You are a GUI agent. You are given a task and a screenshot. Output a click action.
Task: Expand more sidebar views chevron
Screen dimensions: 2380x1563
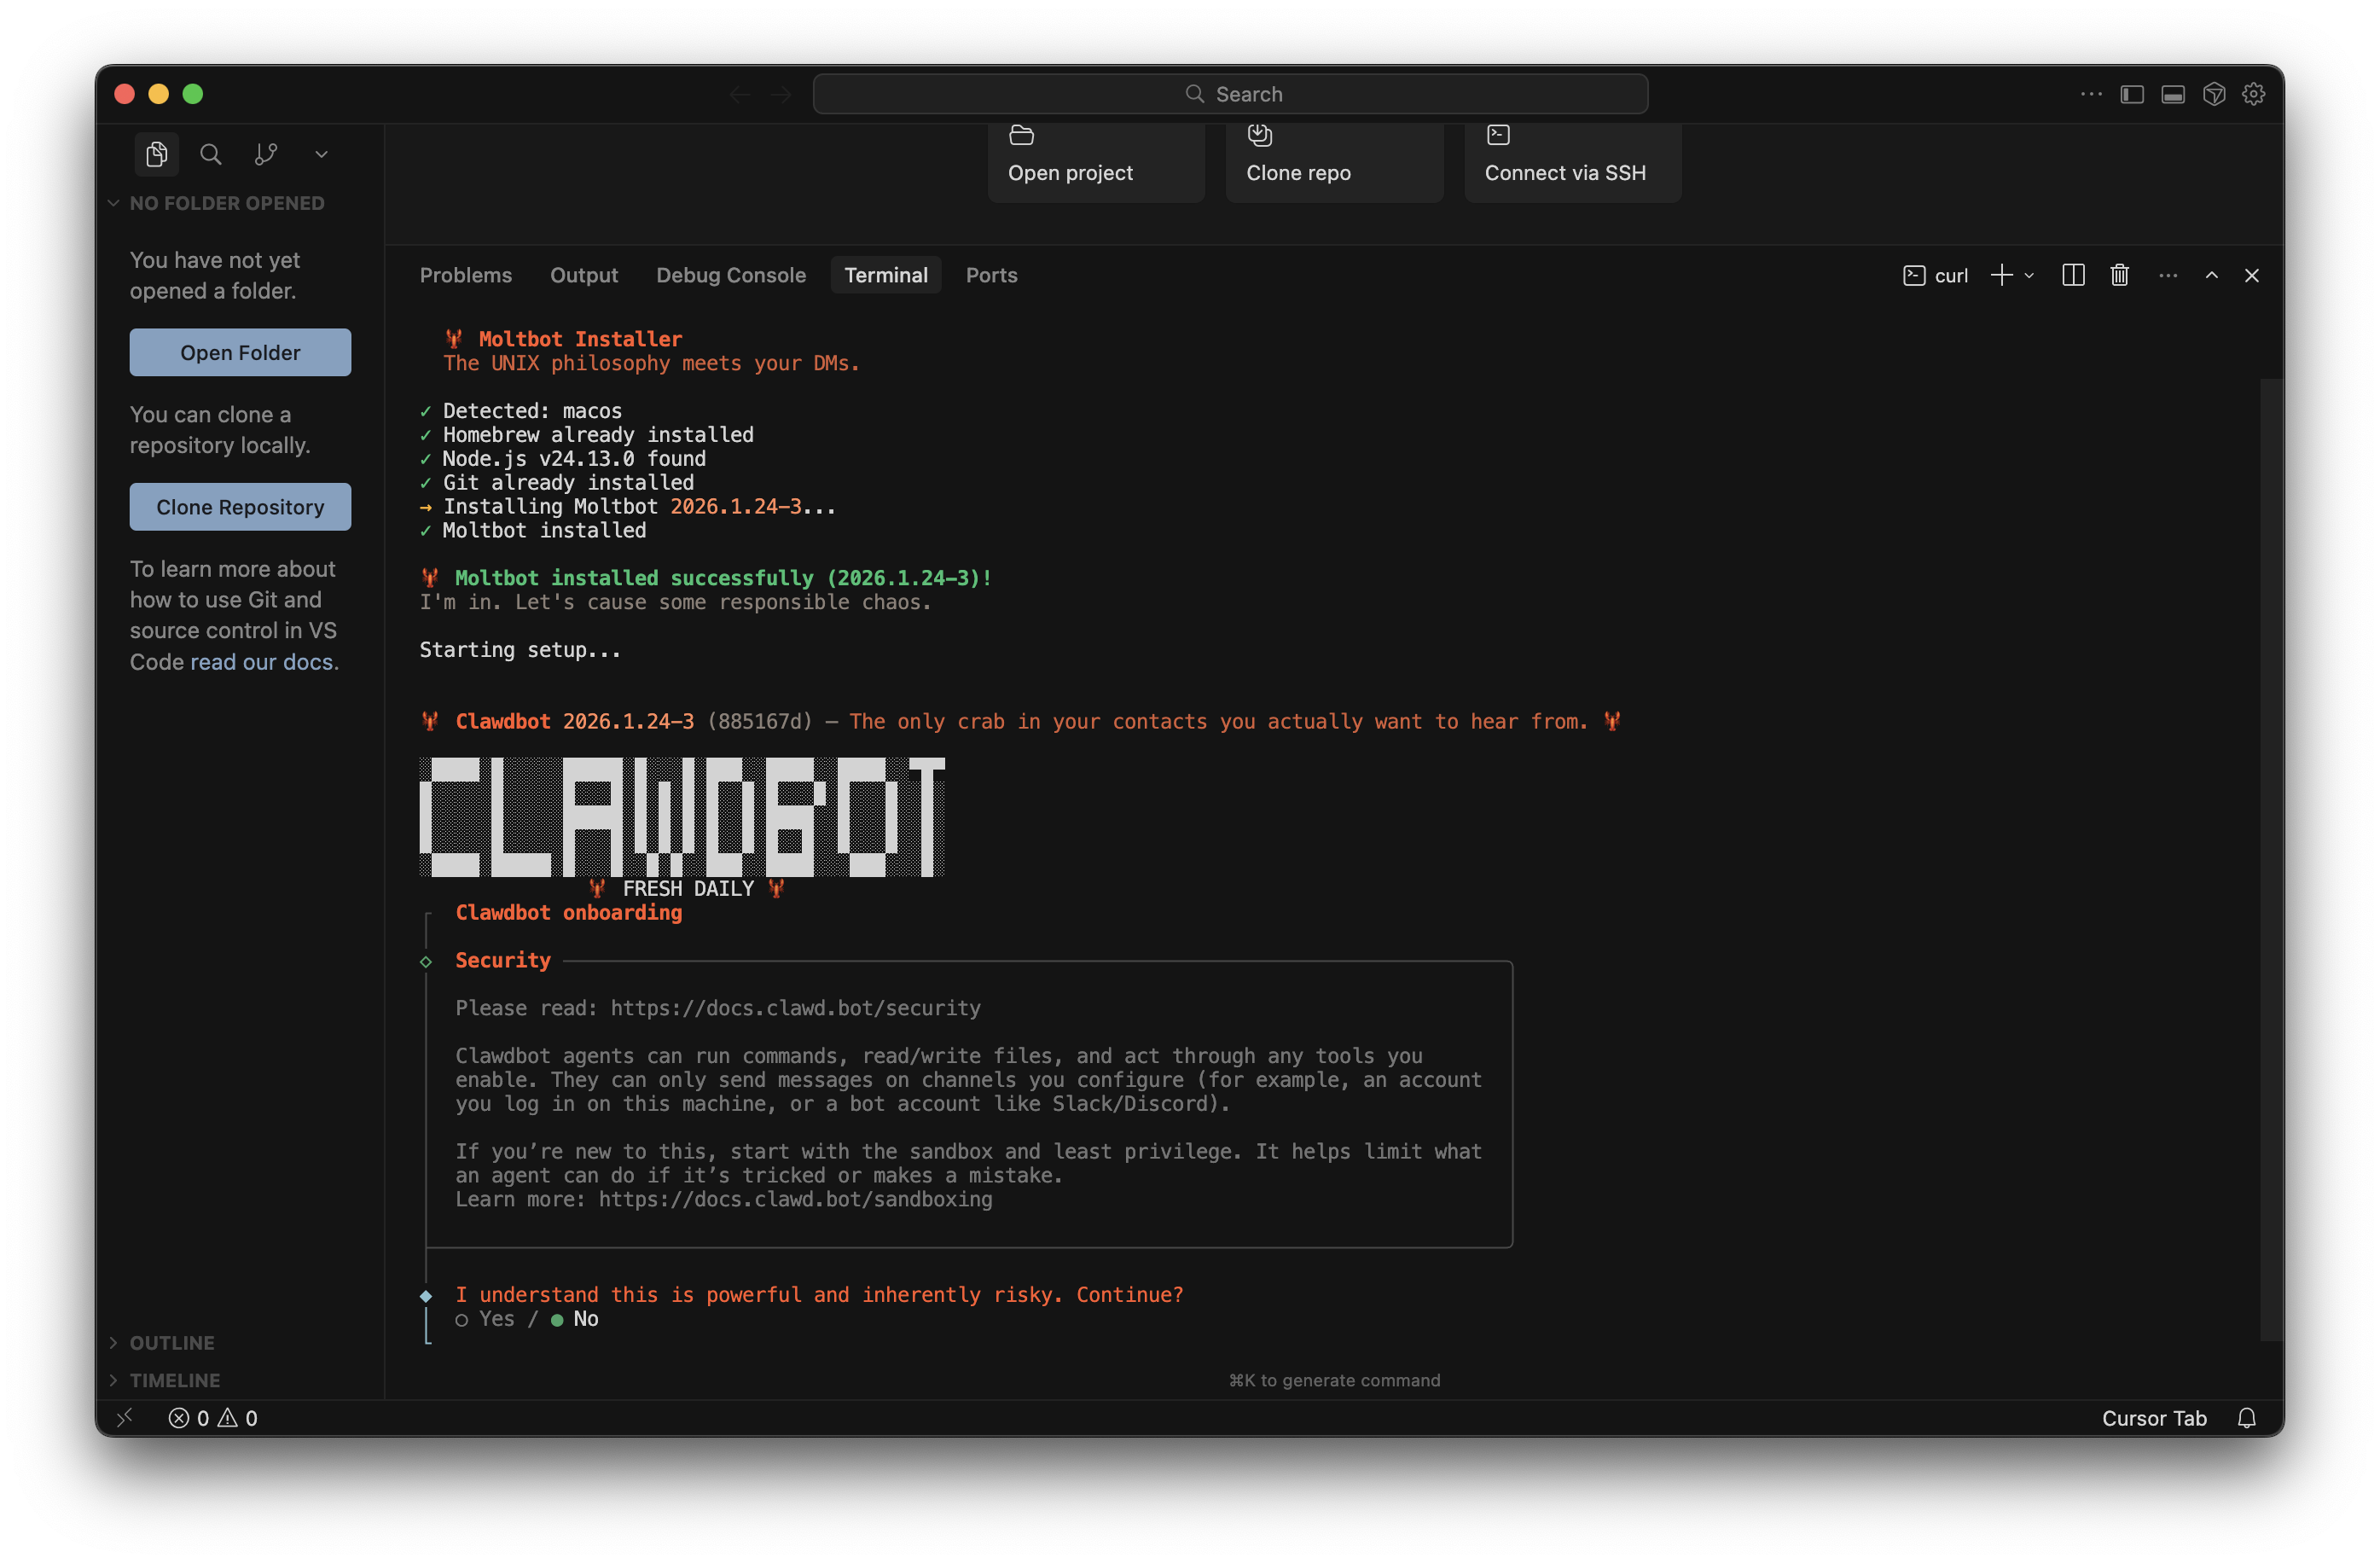[321, 154]
